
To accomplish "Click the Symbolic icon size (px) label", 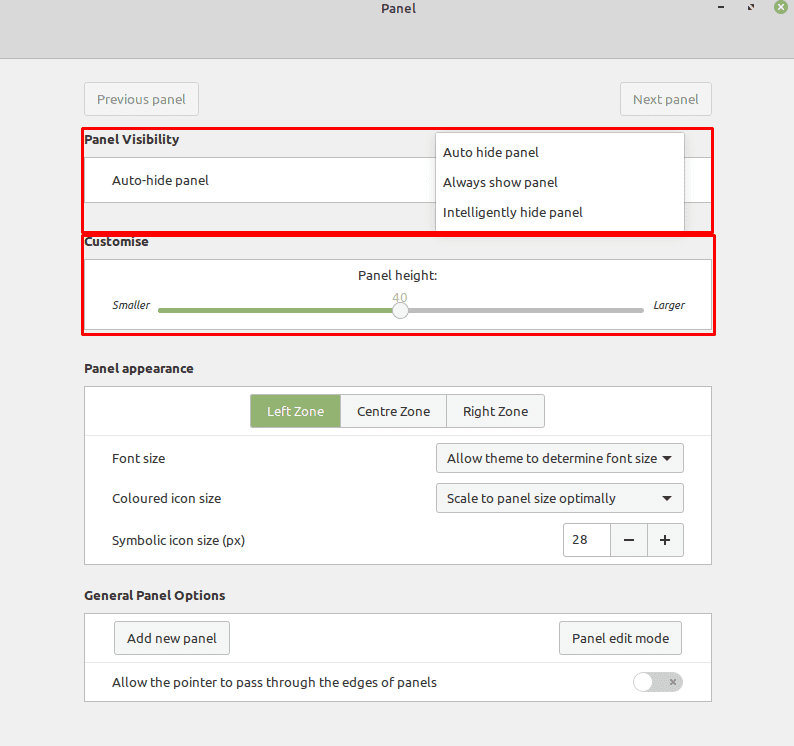I will click(x=178, y=540).
